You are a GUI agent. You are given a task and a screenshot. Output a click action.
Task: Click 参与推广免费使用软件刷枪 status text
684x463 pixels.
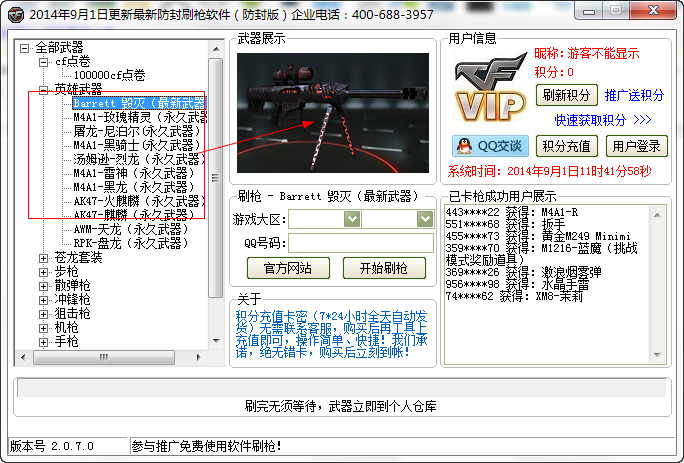point(207,446)
